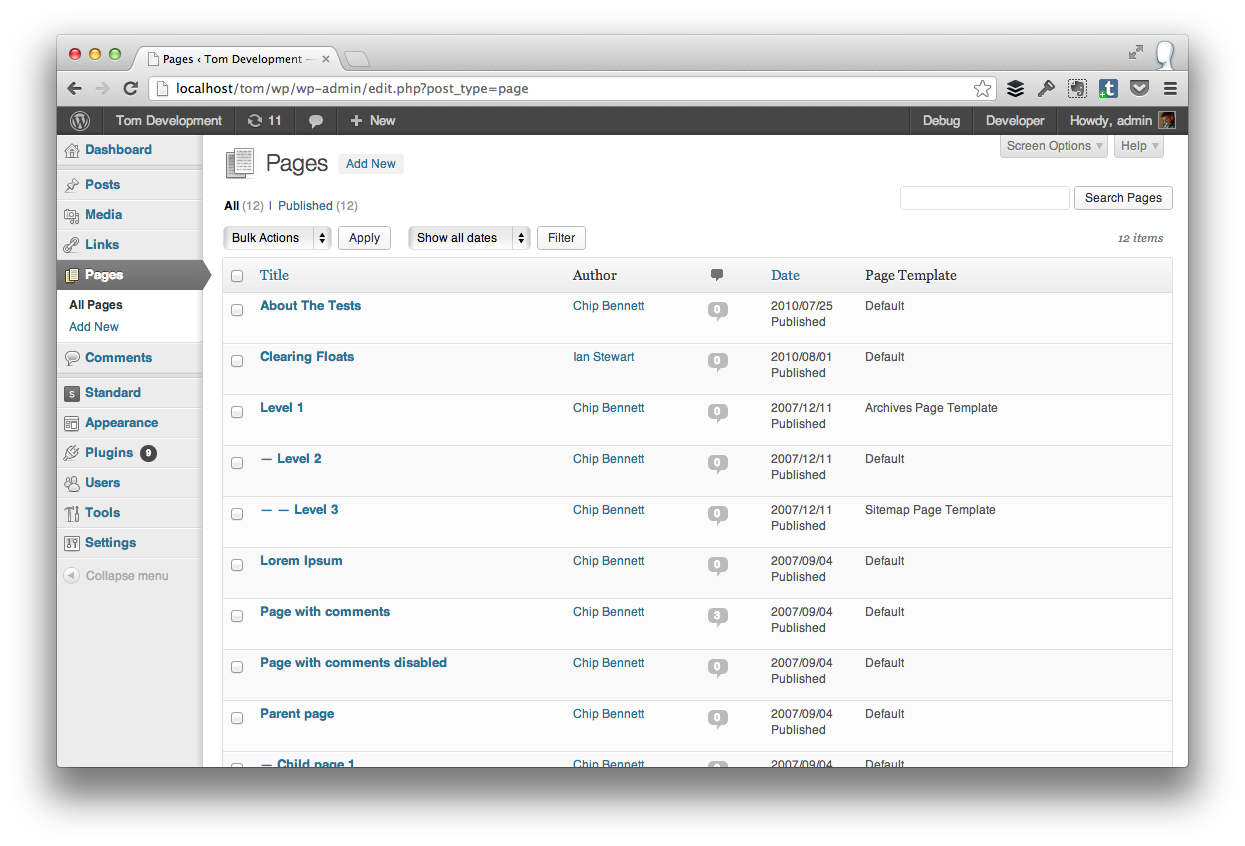The width and height of the screenshot is (1245, 846).
Task: Open the updates icon showing 11
Action: tap(265, 121)
